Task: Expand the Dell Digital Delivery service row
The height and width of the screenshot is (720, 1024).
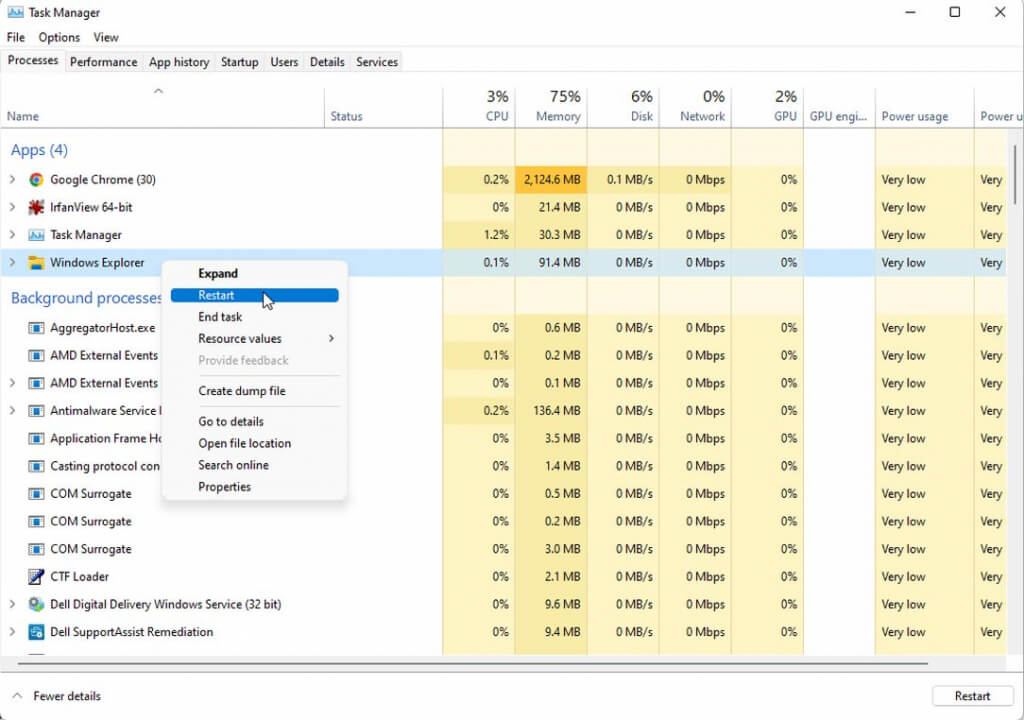Action: (x=12, y=605)
